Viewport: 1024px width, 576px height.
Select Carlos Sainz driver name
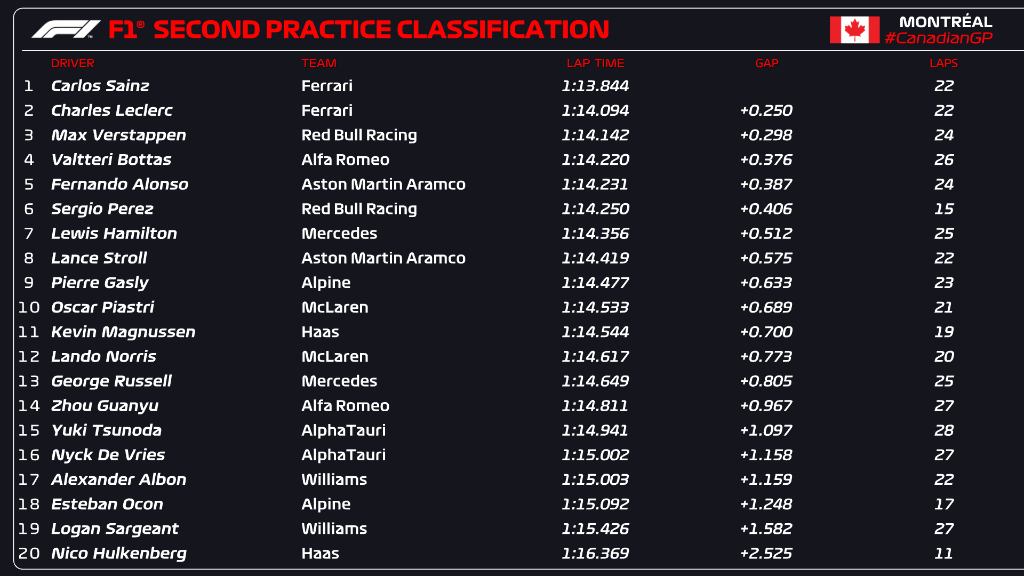99,86
